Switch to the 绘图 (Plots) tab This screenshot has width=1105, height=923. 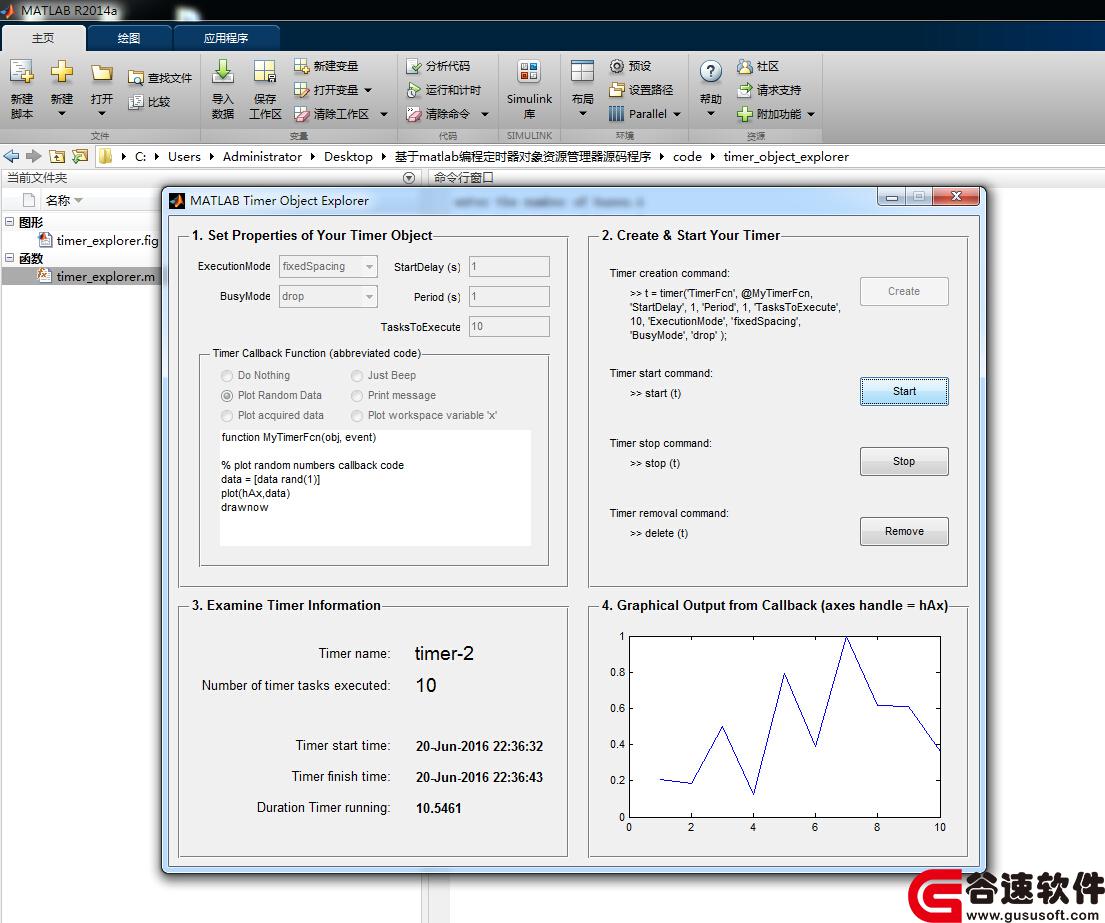click(129, 38)
